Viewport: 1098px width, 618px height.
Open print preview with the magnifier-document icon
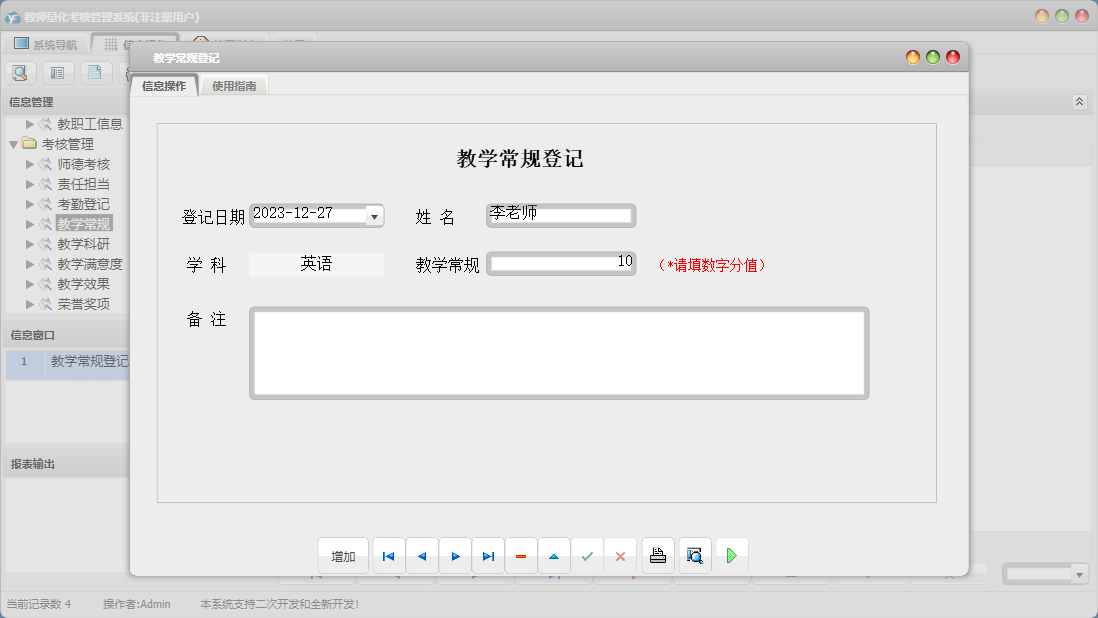click(694, 555)
